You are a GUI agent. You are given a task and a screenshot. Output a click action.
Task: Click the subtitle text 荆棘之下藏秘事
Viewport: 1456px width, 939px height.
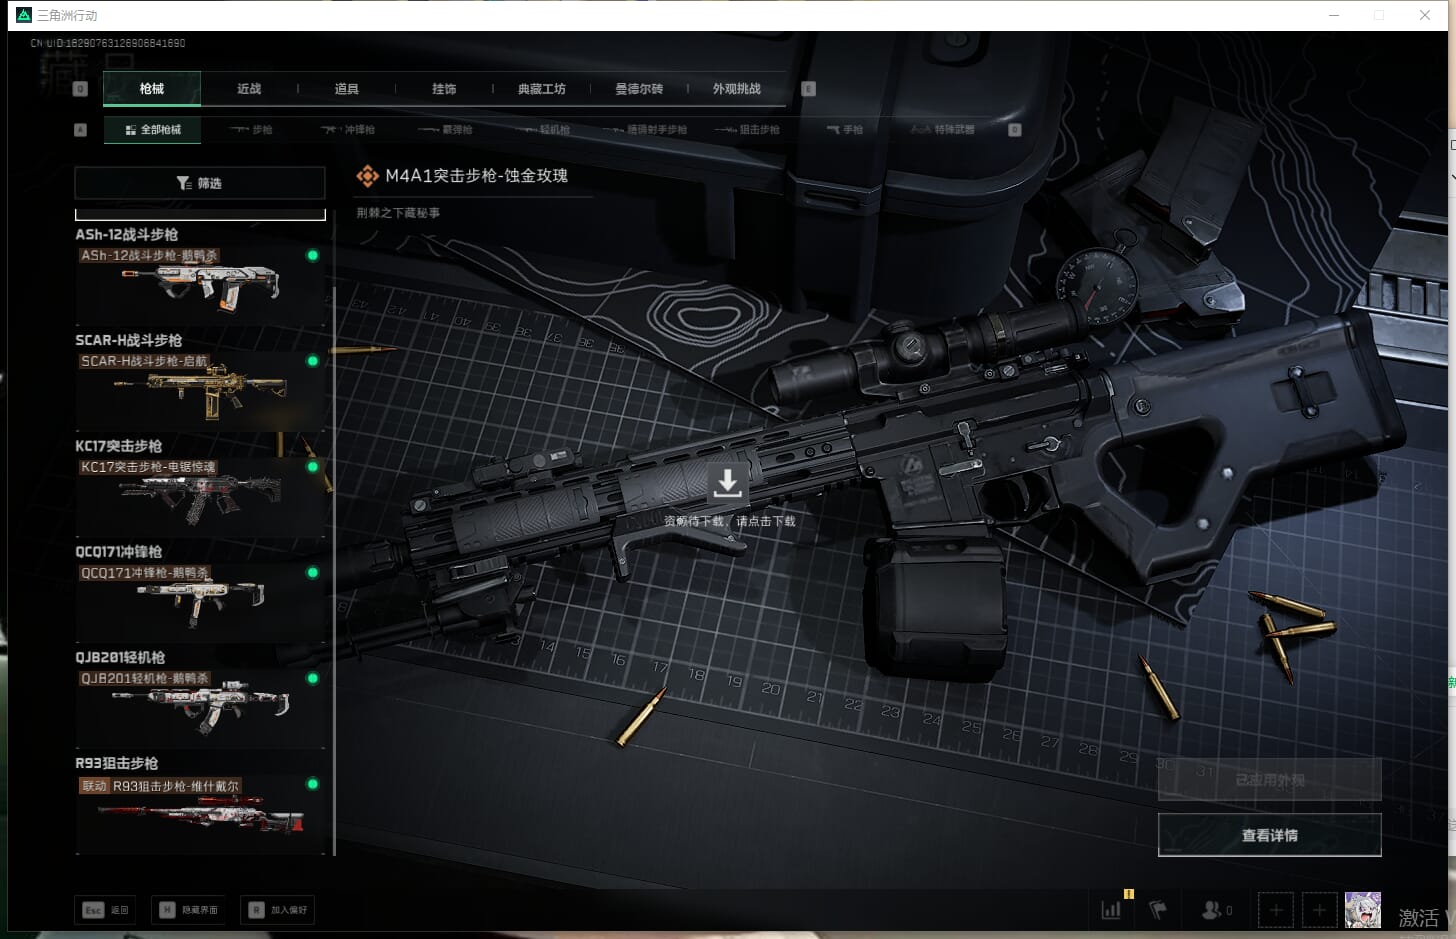tap(398, 213)
